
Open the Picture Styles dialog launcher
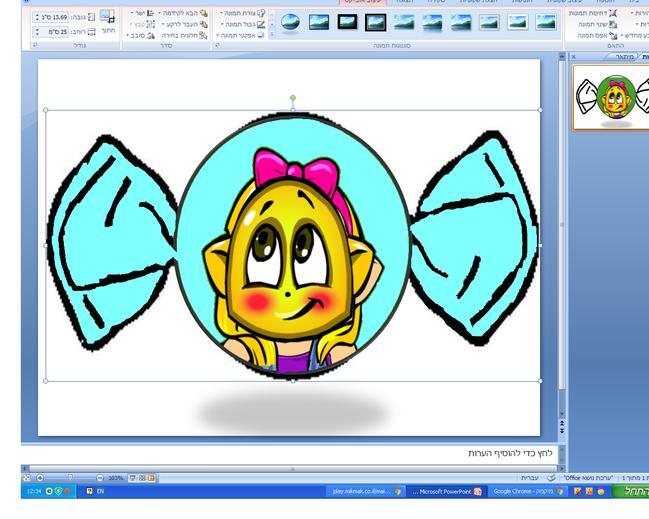tap(218, 45)
